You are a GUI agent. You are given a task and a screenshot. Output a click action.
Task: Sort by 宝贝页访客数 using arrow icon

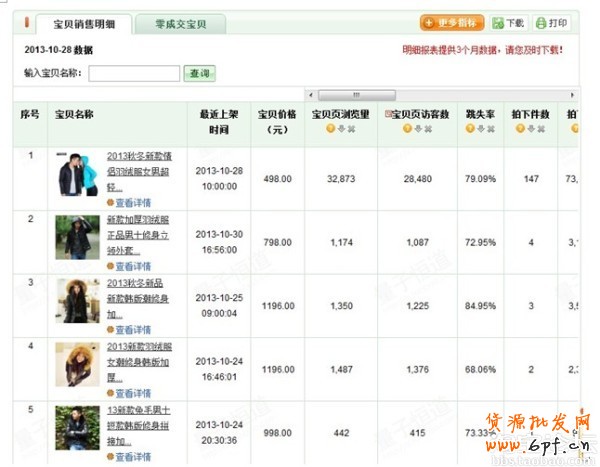pos(418,130)
